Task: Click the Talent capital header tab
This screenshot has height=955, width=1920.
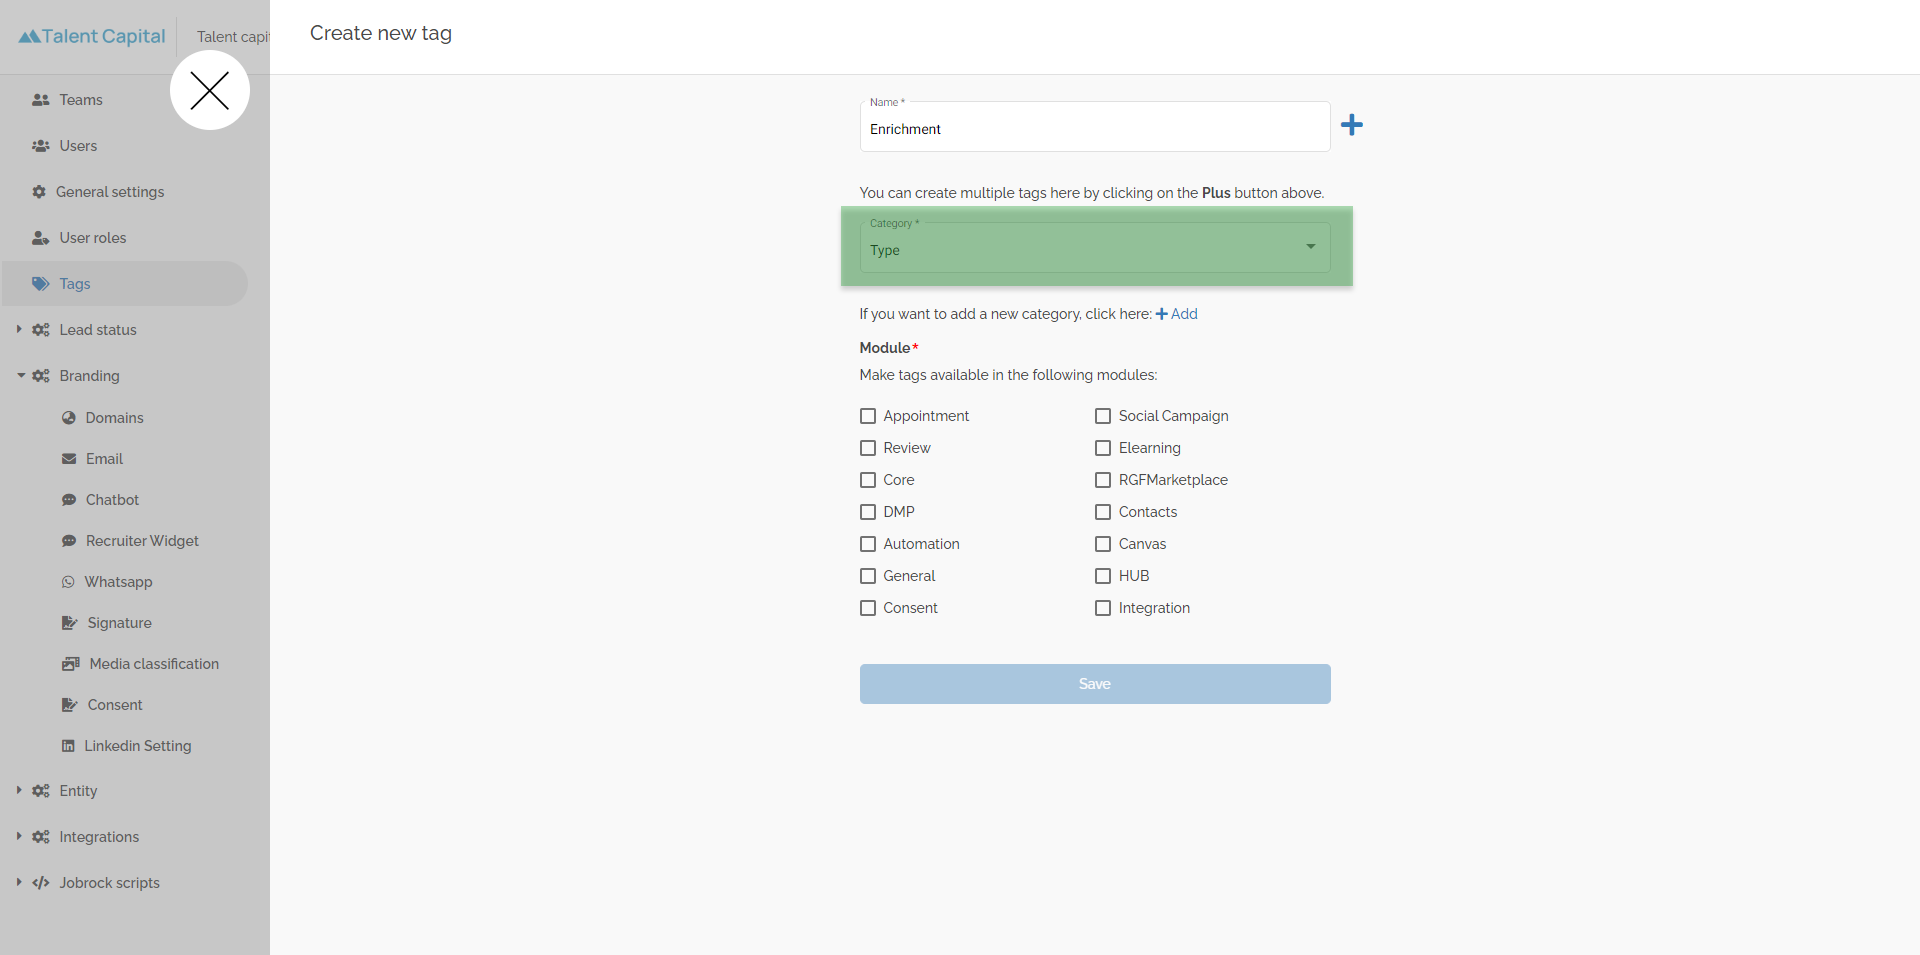Action: pos(233,37)
